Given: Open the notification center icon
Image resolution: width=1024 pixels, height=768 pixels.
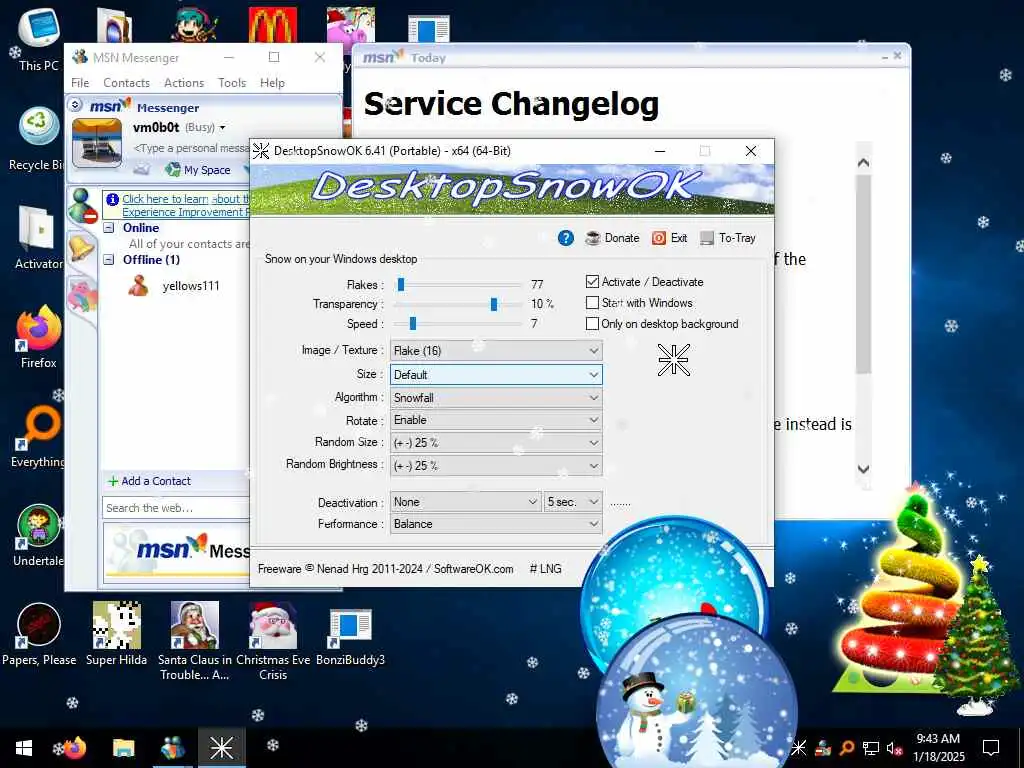Looking at the screenshot, I should coord(991,748).
